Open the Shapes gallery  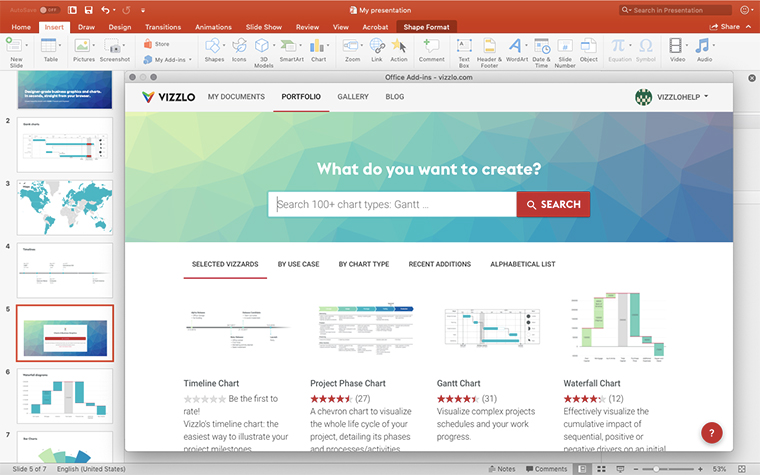click(x=213, y=46)
